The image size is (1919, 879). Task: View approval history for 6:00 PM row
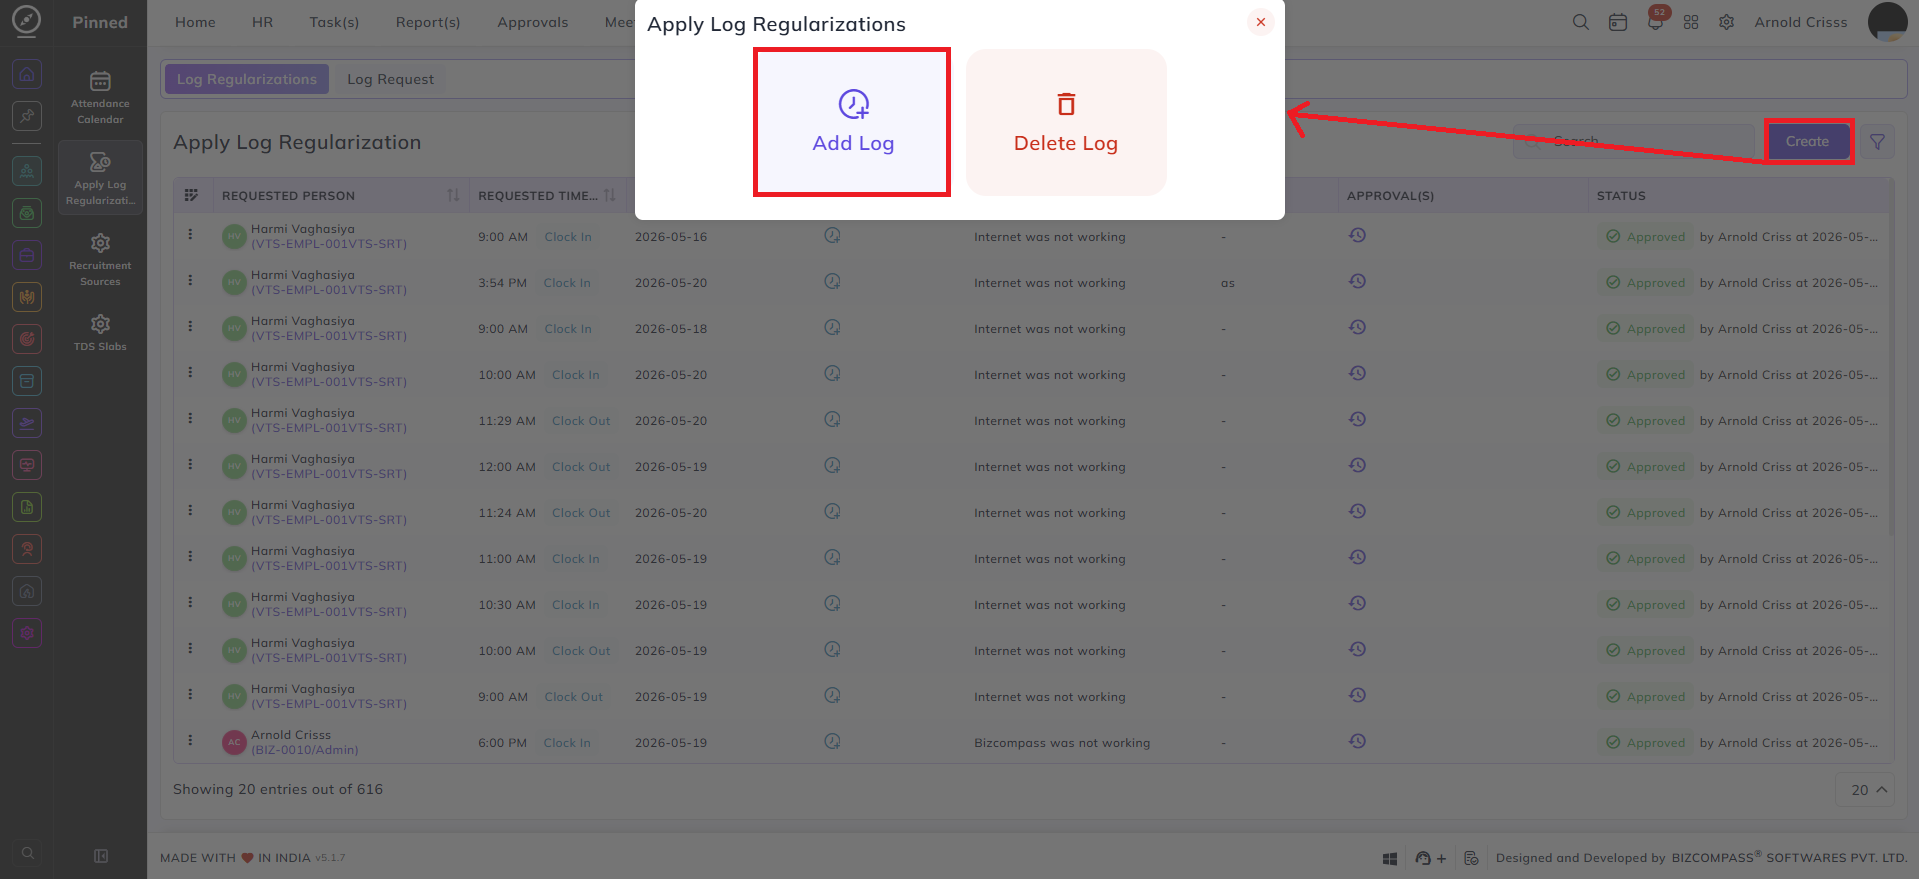pyautogui.click(x=1357, y=741)
